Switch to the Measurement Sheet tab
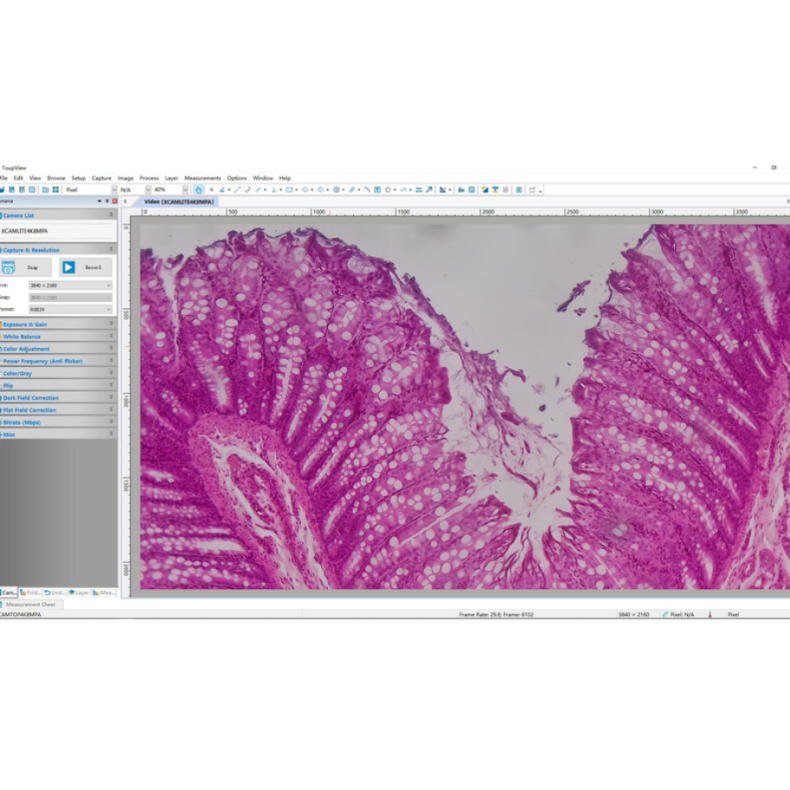 tap(32, 604)
